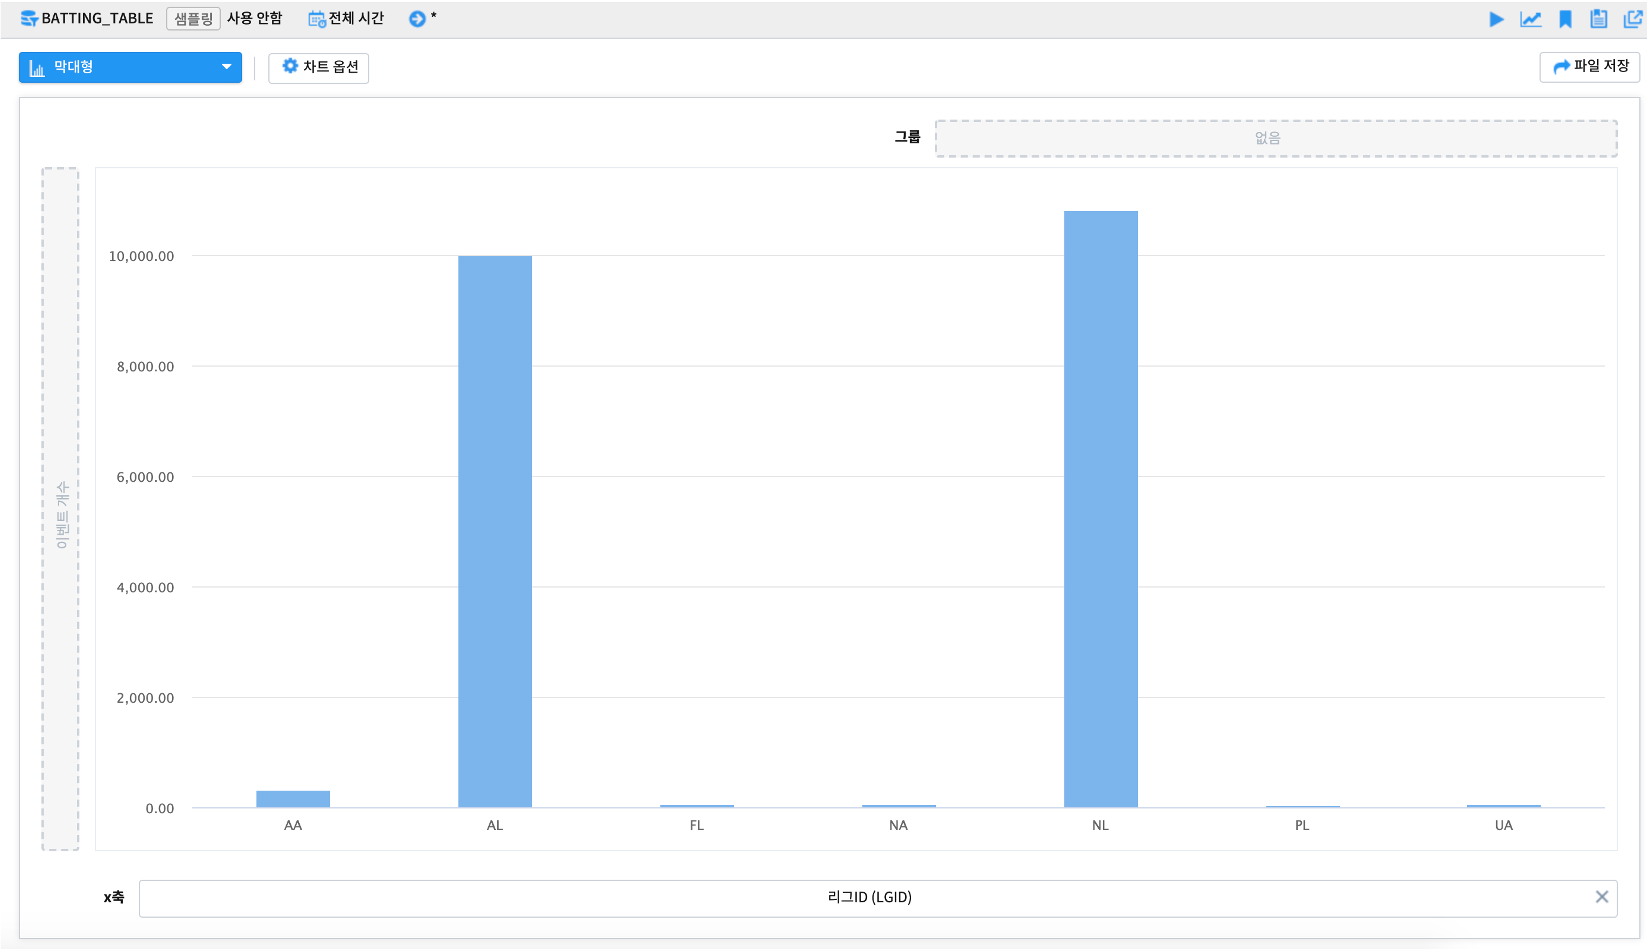Image resolution: width=1647 pixels, height=949 pixels.
Task: Click the 2,000.00 y-axis tick label
Action: [x=145, y=698]
